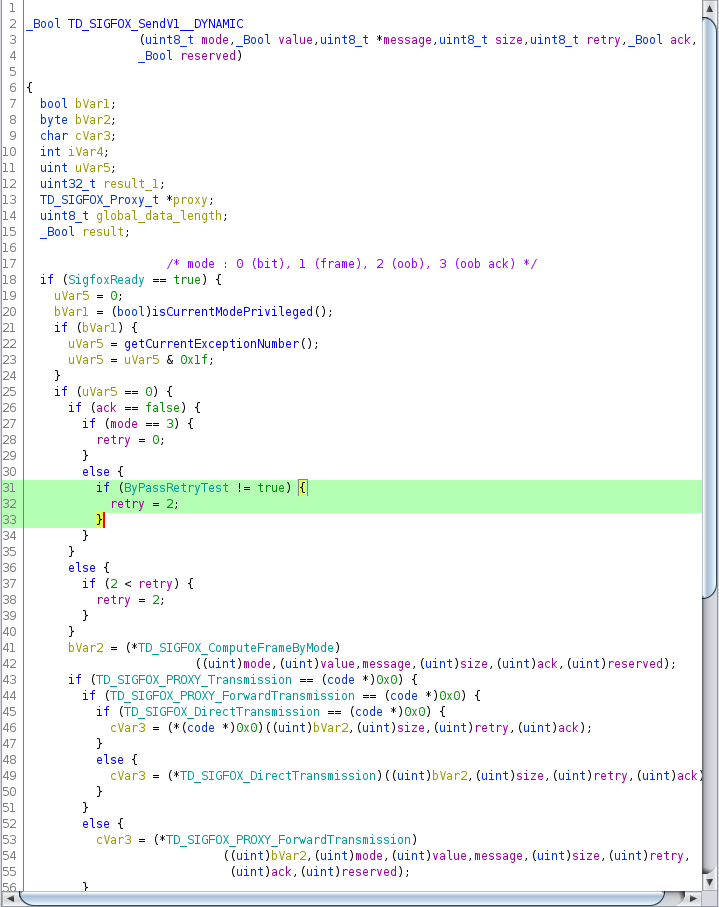
Task: Select the uVar5 declaration on line 11
Action: (92, 168)
